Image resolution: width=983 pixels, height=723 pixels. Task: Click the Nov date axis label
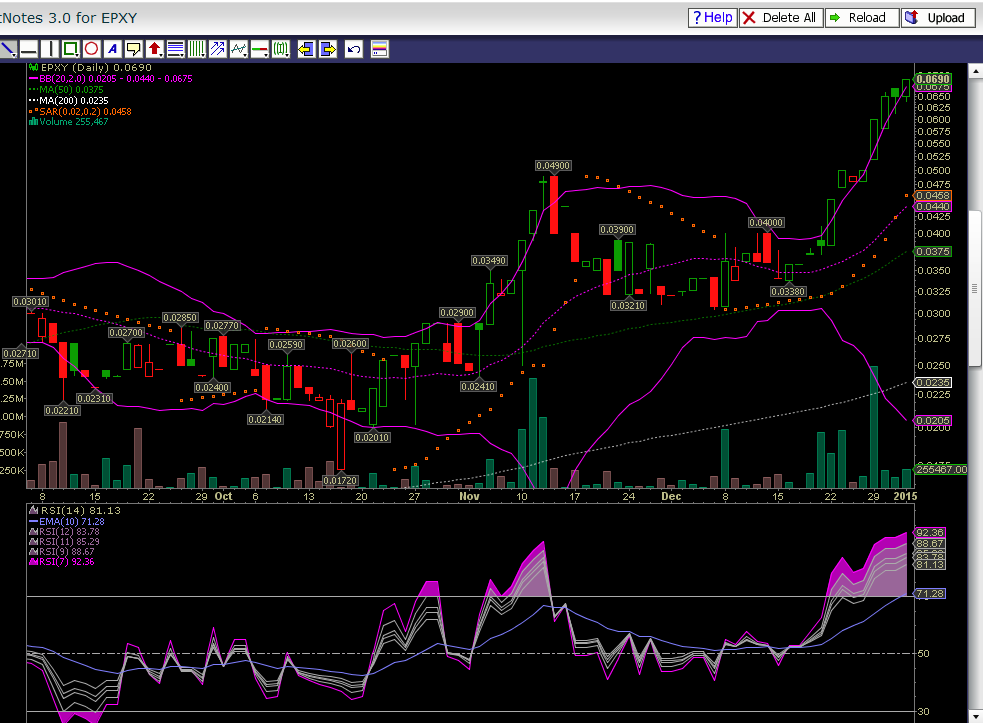click(x=469, y=496)
